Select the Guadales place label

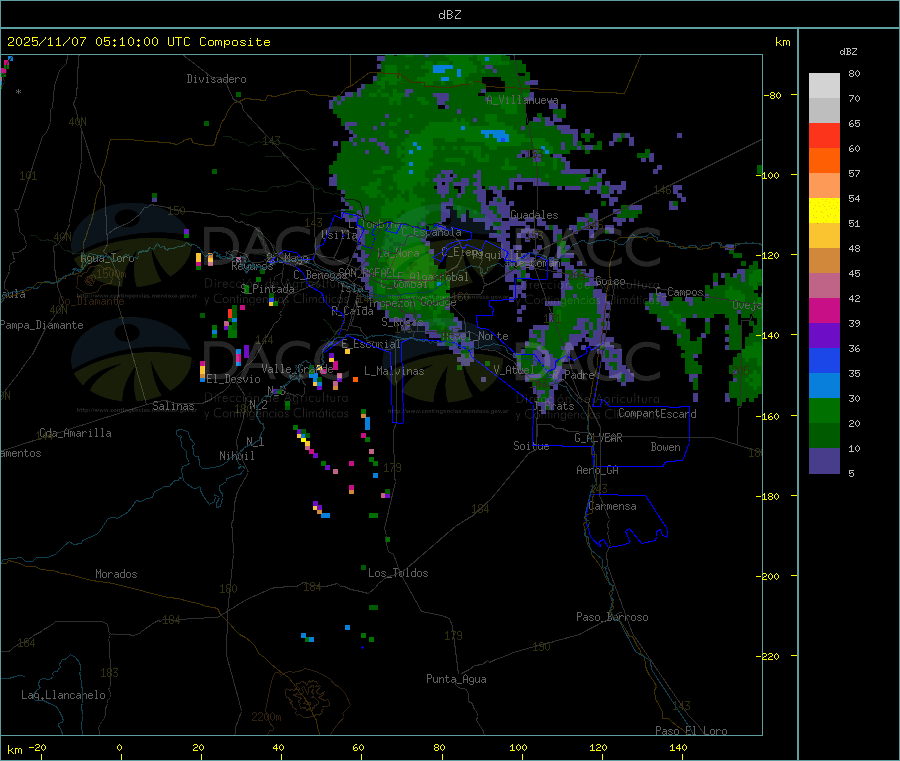pyautogui.click(x=534, y=215)
